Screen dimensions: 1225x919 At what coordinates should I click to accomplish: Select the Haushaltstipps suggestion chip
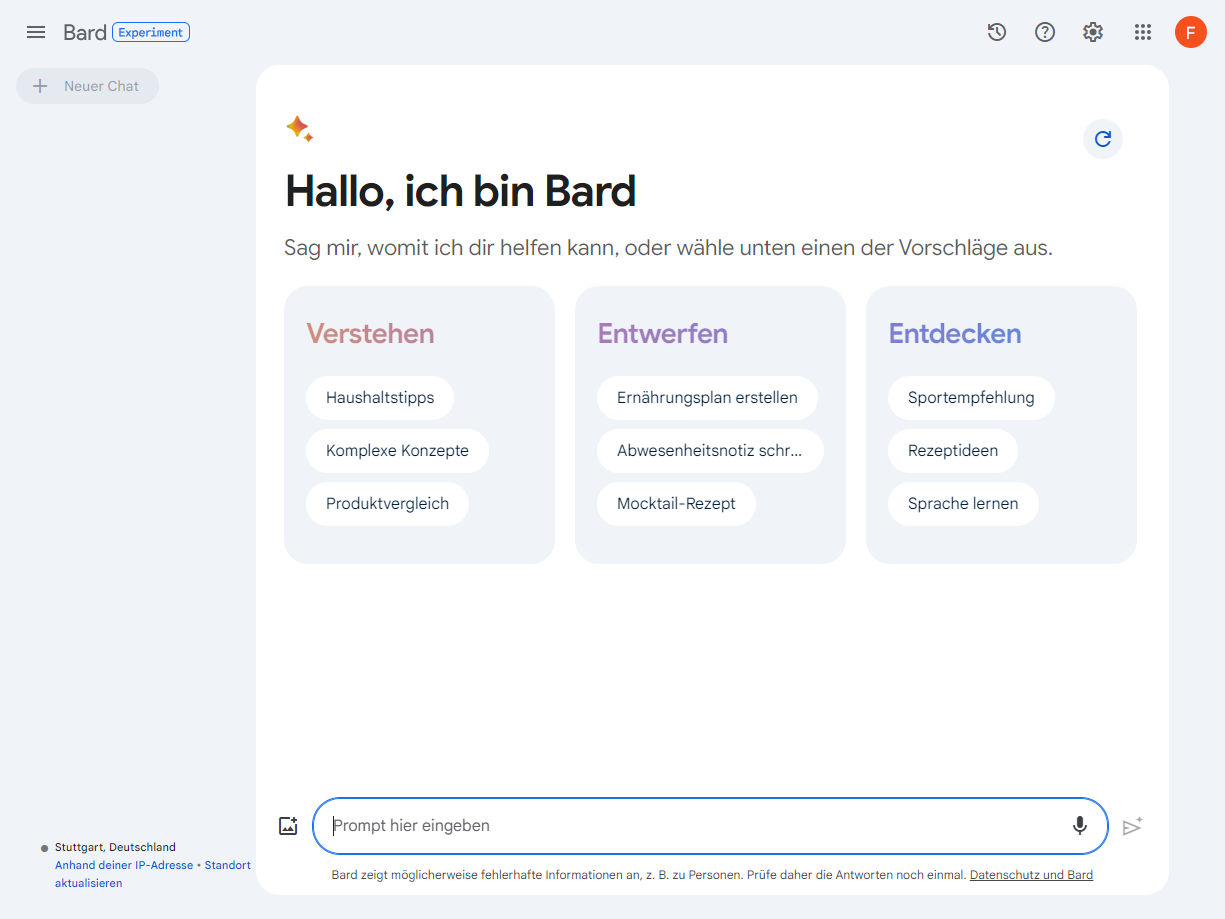(379, 397)
